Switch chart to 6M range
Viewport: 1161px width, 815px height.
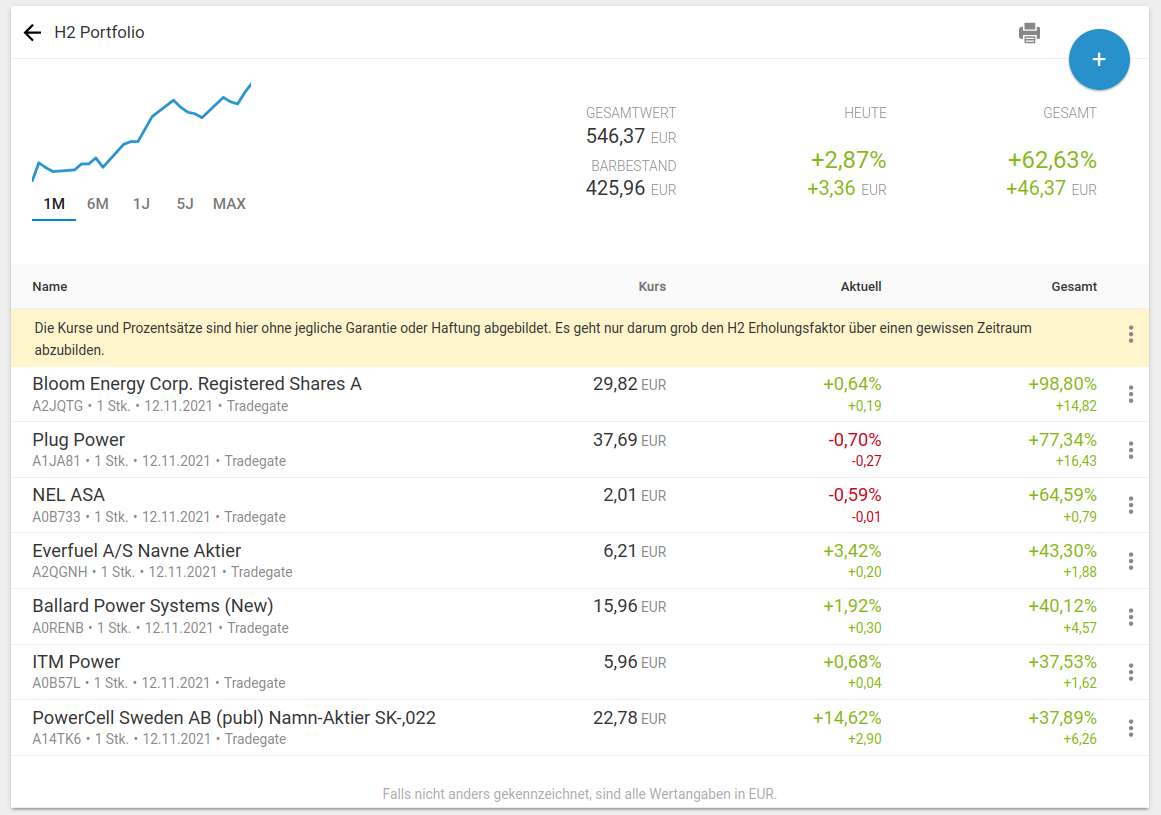[x=98, y=204]
